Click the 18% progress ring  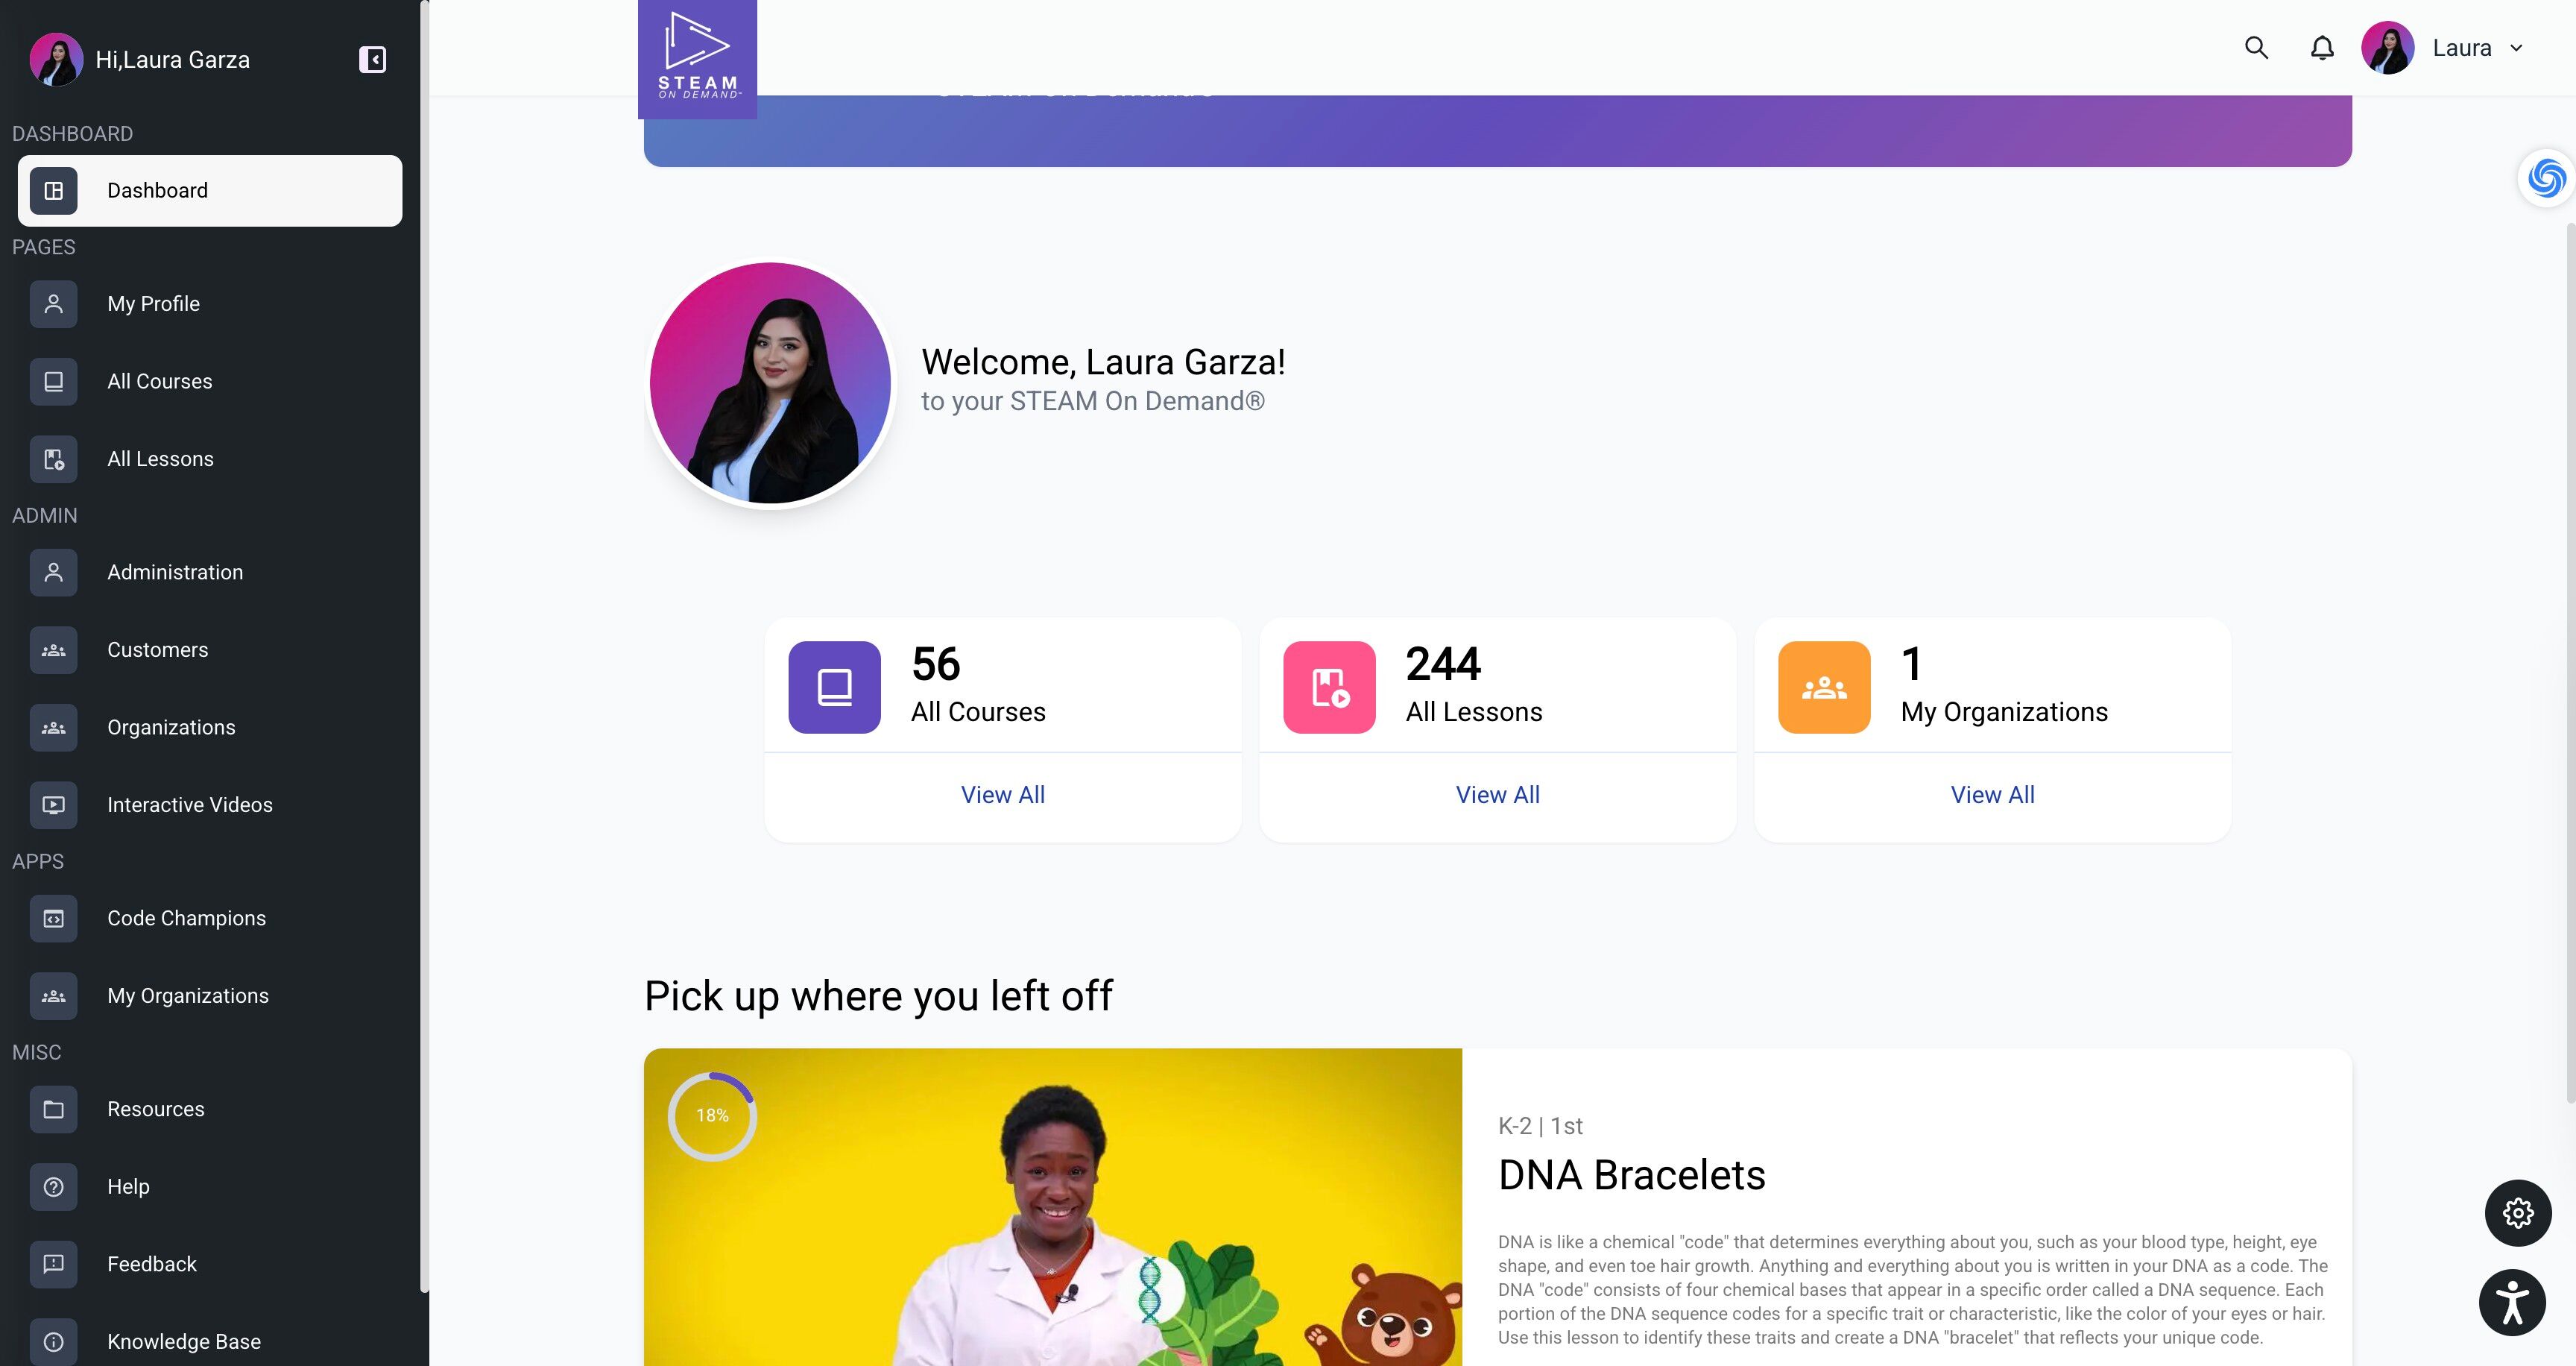click(712, 1116)
